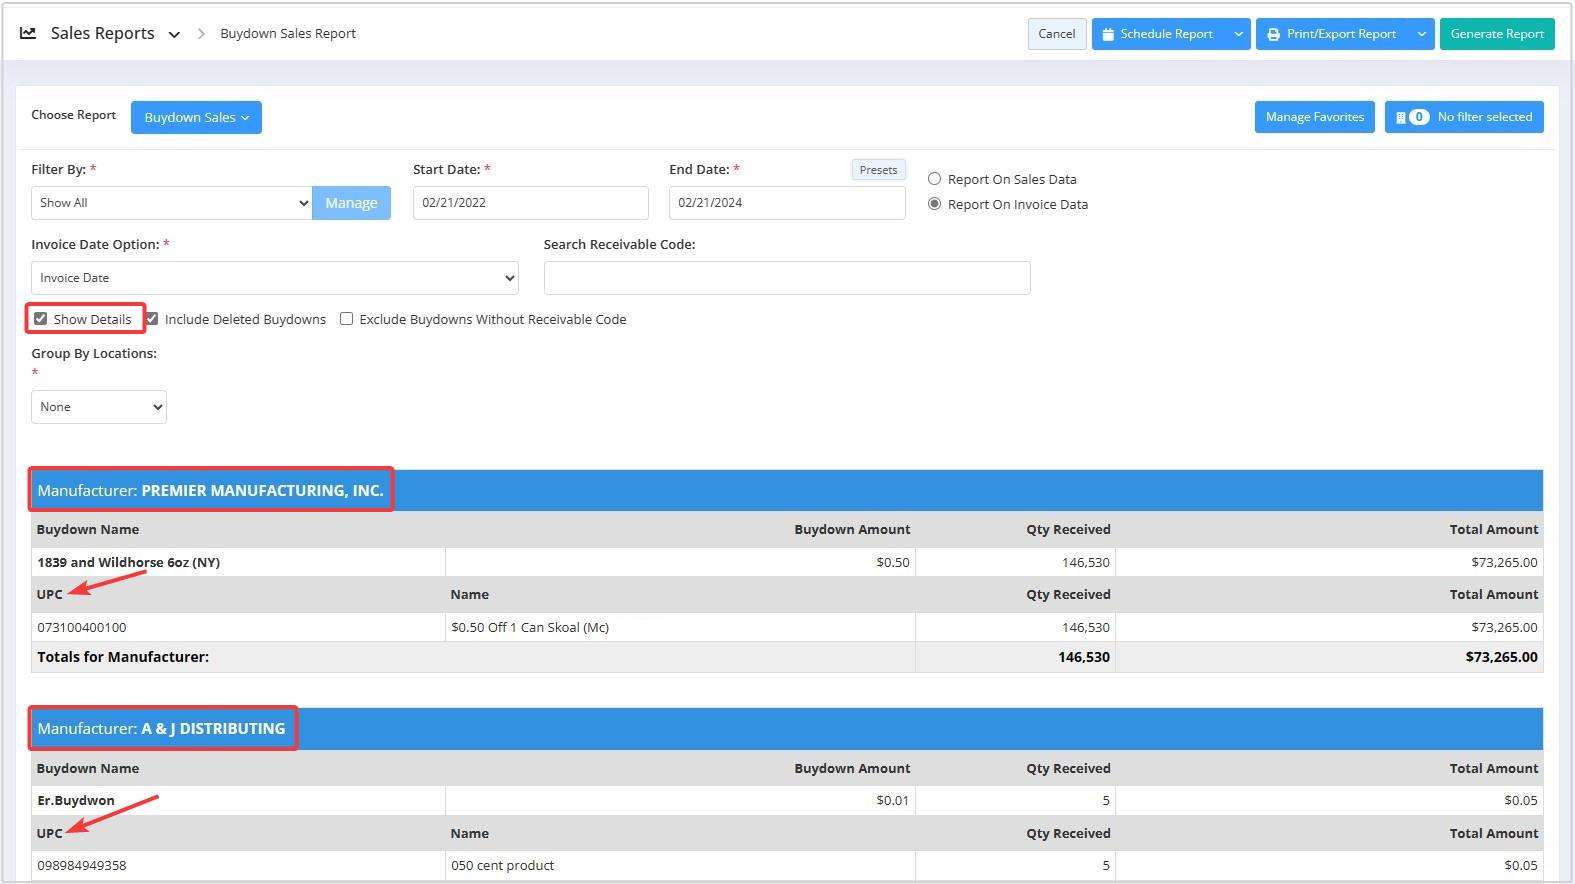Open the Filter By Show All dropdown
1575x884 pixels.
pos(172,203)
